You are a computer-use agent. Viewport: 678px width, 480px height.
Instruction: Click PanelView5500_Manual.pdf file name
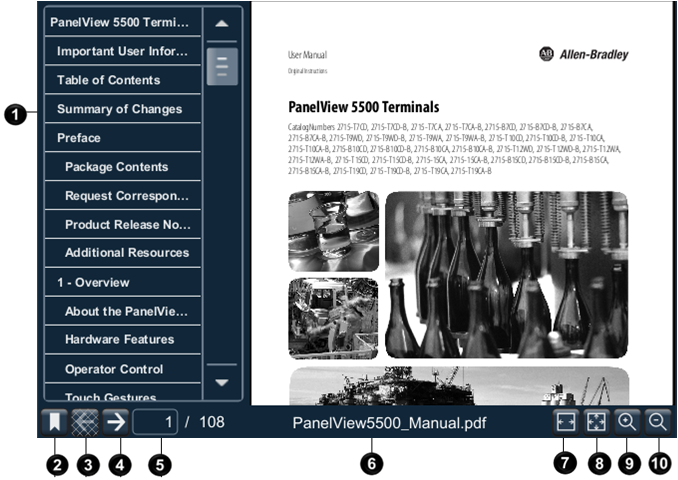click(x=389, y=422)
